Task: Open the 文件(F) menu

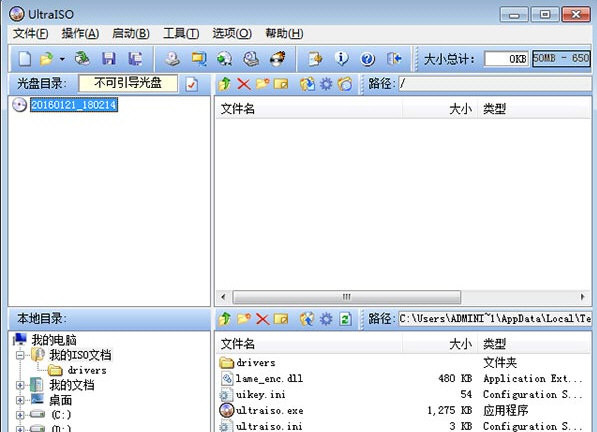Action: (x=30, y=33)
